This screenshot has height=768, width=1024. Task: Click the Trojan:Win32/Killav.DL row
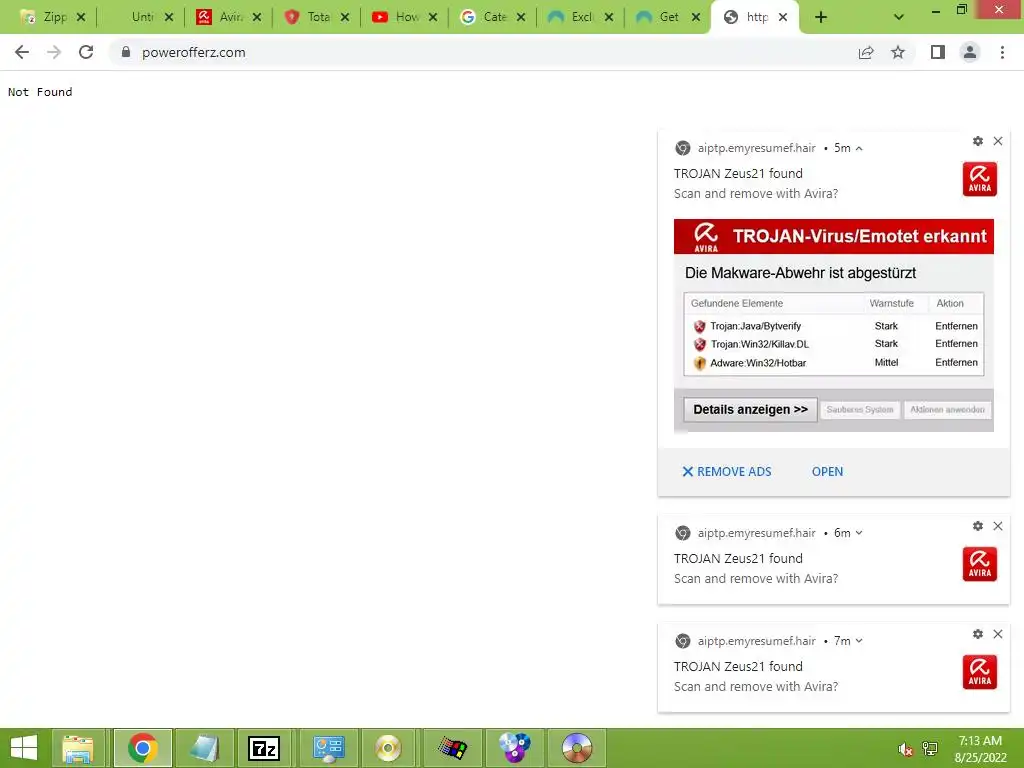pos(834,344)
